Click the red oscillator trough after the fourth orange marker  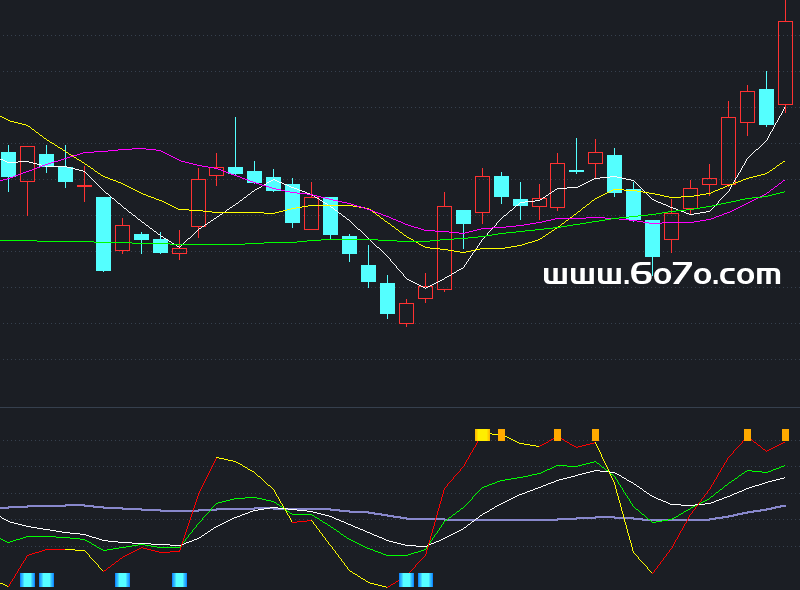[653, 573]
